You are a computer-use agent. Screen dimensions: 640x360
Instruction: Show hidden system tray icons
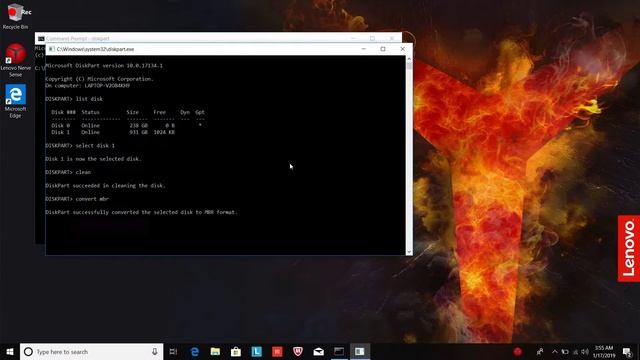(x=555, y=351)
